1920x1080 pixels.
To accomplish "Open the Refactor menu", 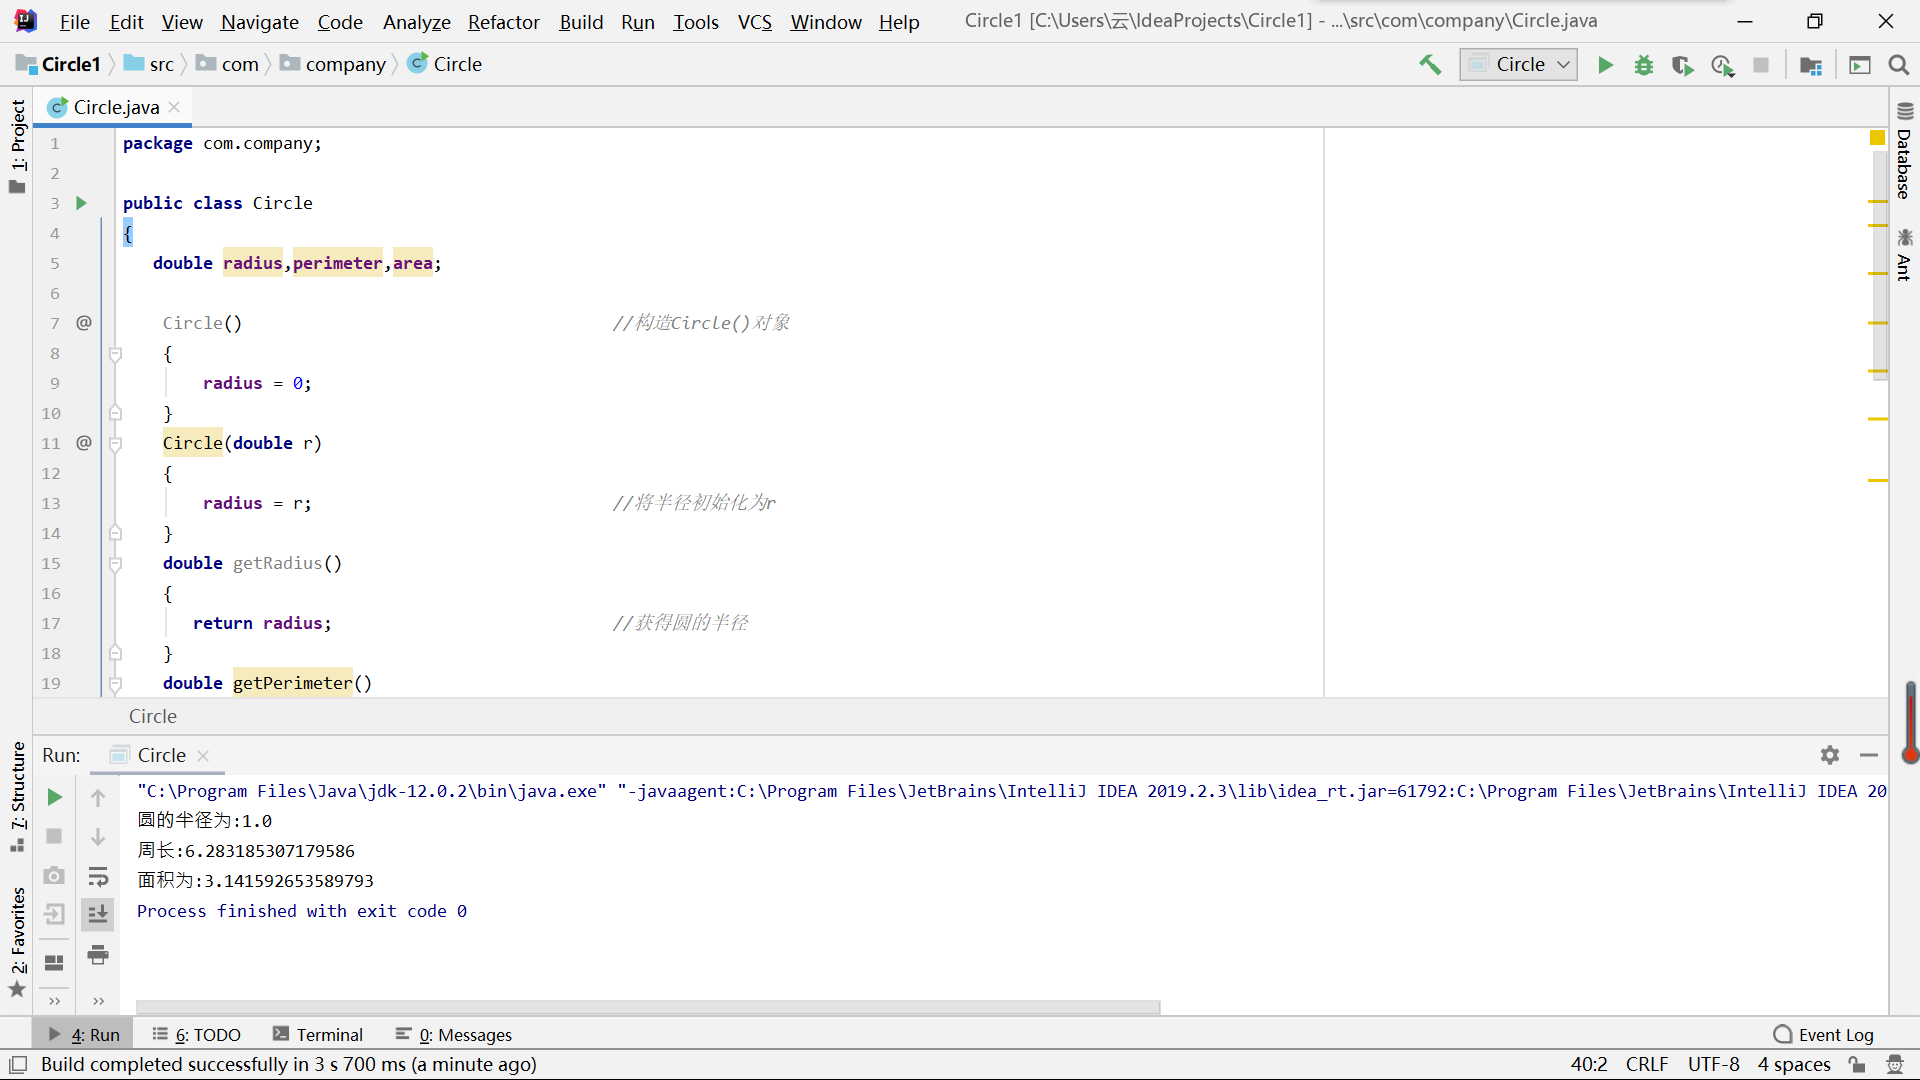I will click(x=503, y=22).
